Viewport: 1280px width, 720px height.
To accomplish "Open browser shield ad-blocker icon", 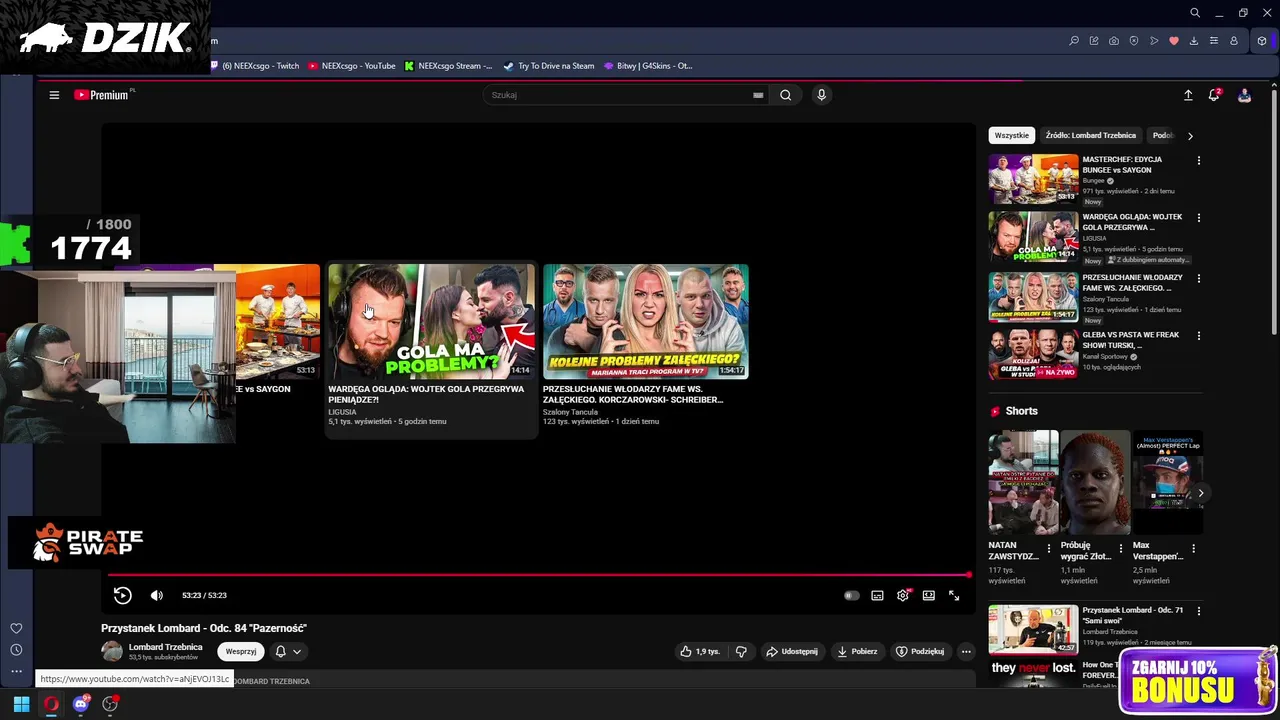I will [x=1134, y=41].
